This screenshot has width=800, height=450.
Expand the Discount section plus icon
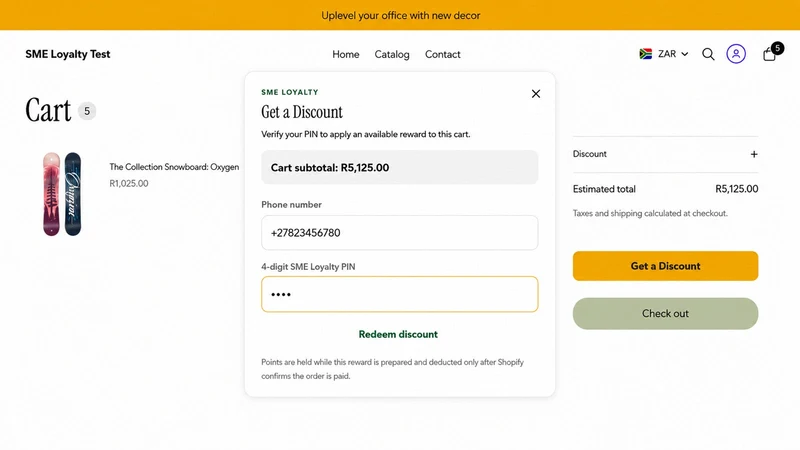754,154
